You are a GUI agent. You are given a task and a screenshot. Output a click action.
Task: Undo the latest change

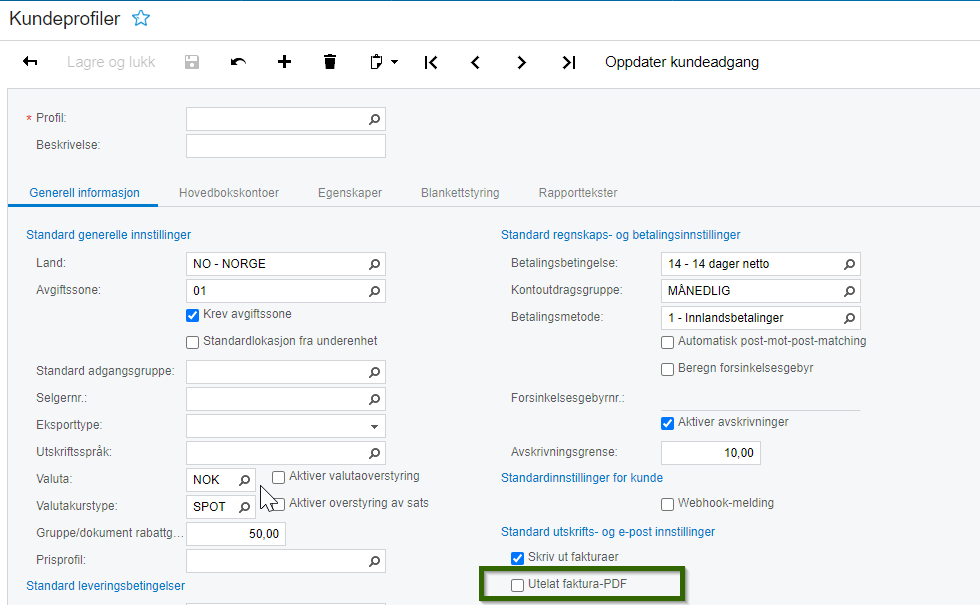pyautogui.click(x=237, y=62)
